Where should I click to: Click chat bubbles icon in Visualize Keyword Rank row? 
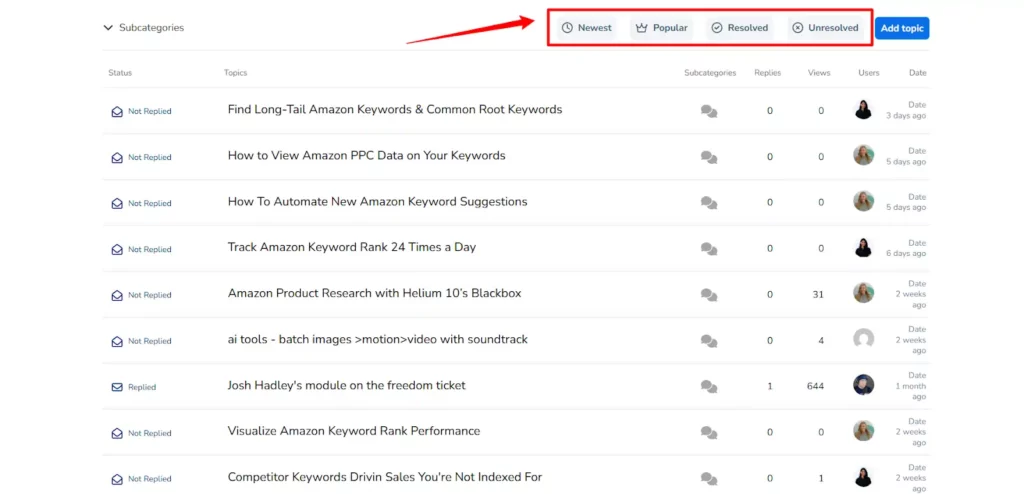tap(709, 433)
